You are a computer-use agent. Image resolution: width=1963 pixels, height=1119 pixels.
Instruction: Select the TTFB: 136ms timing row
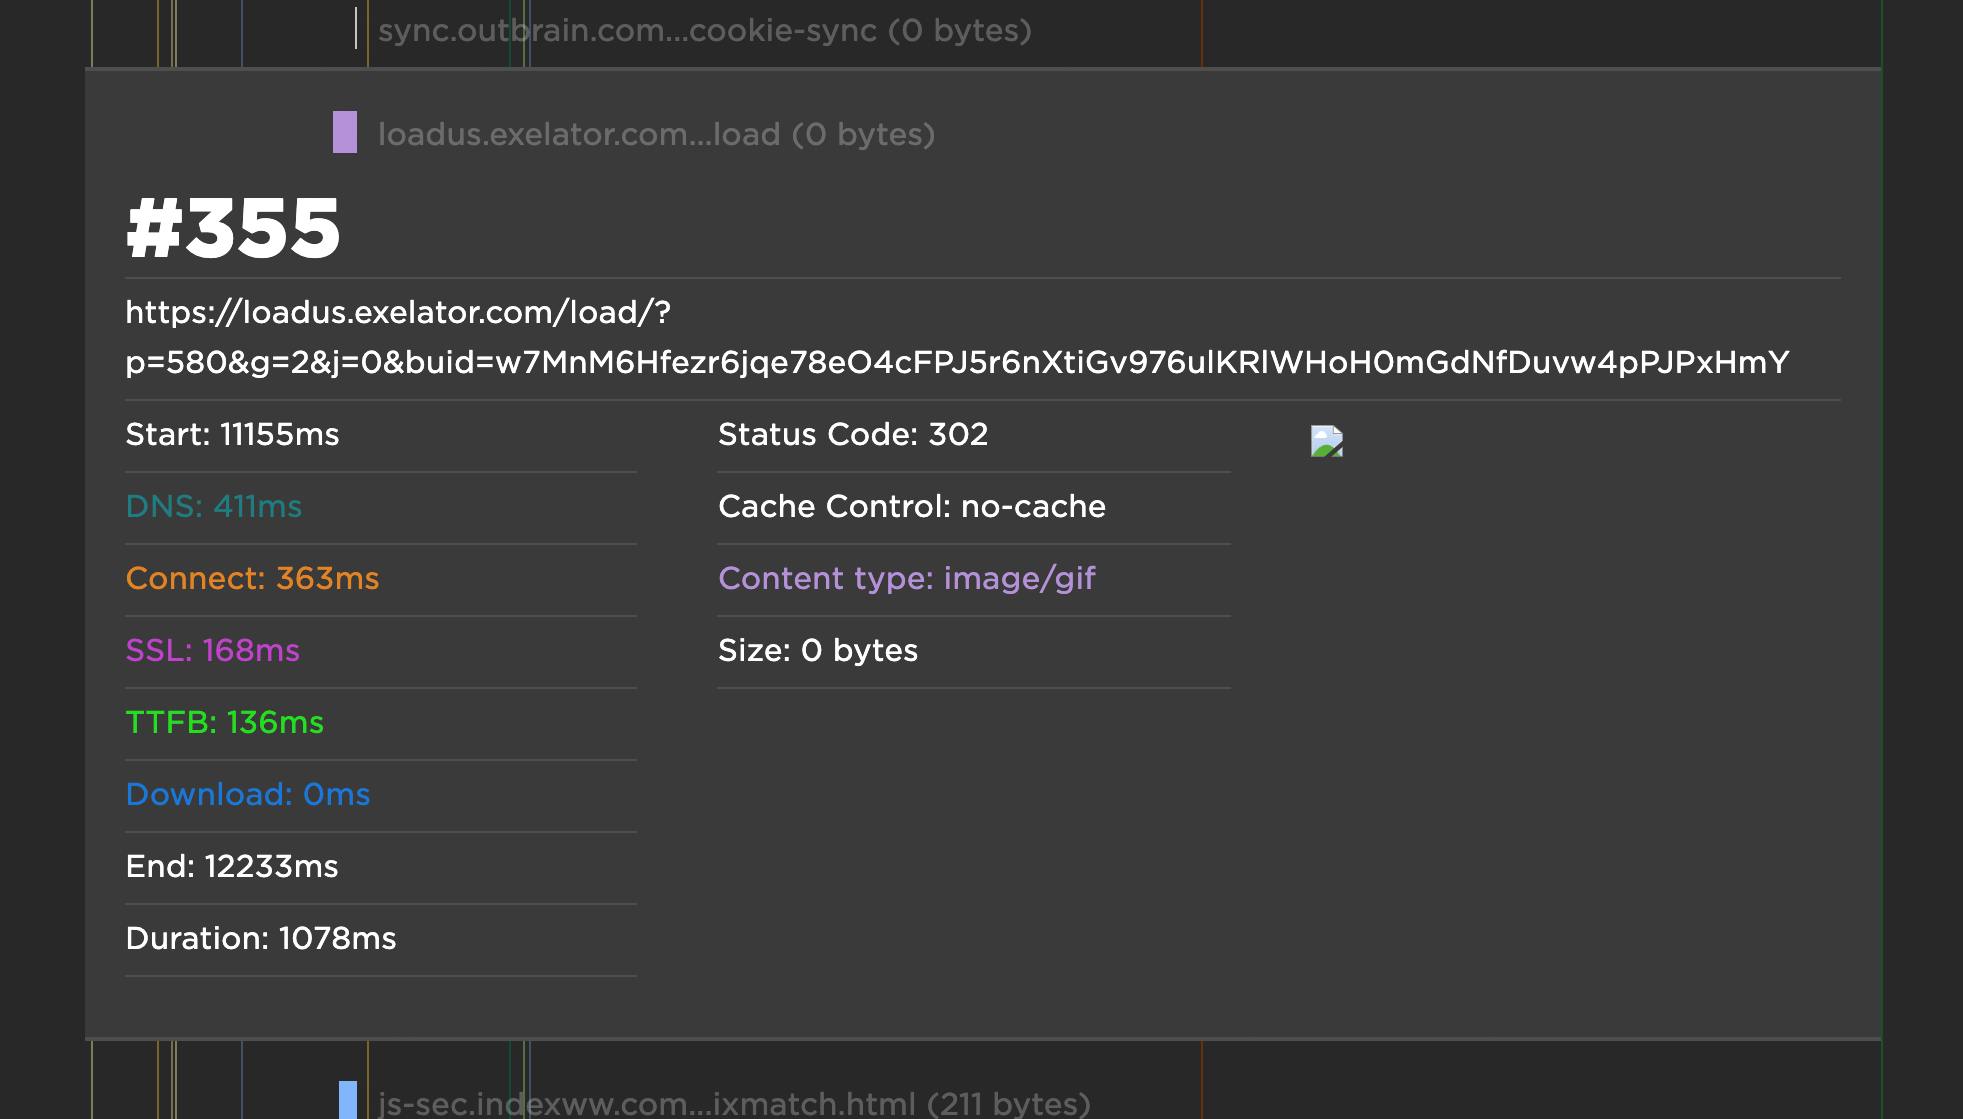coord(224,723)
